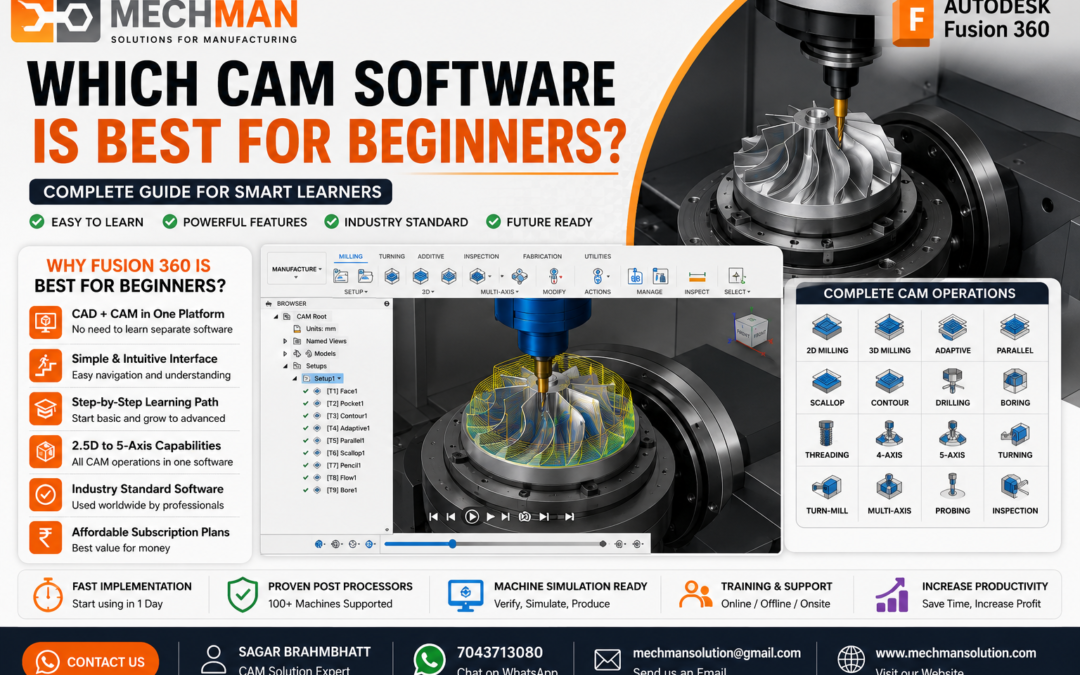Open the SETUP dropdown menu

coord(356,292)
